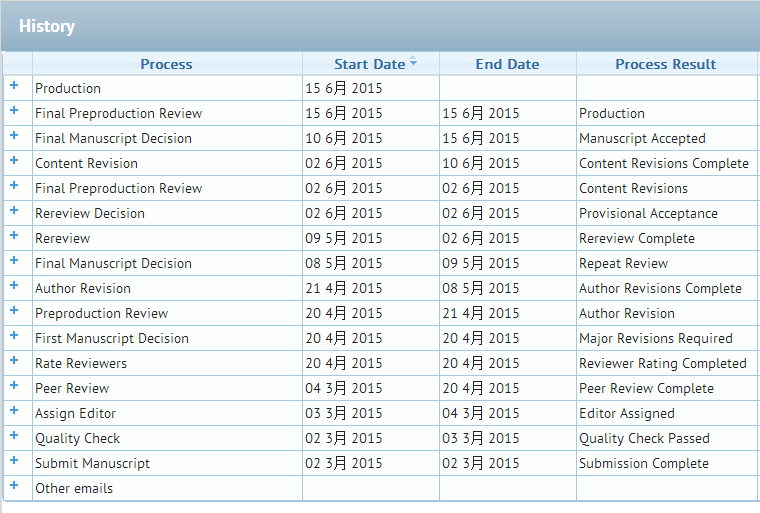Expand the Assign Editor row
Screen dimensions: 760x513
(x=14, y=411)
